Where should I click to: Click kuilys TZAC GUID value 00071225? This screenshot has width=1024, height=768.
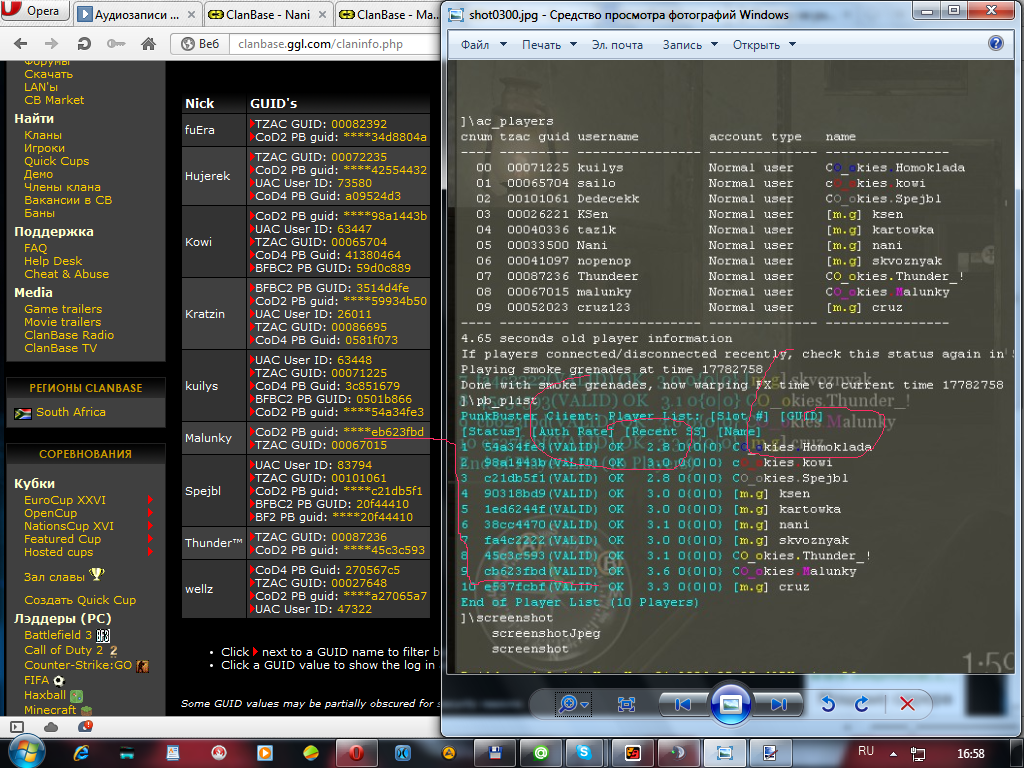359,373
